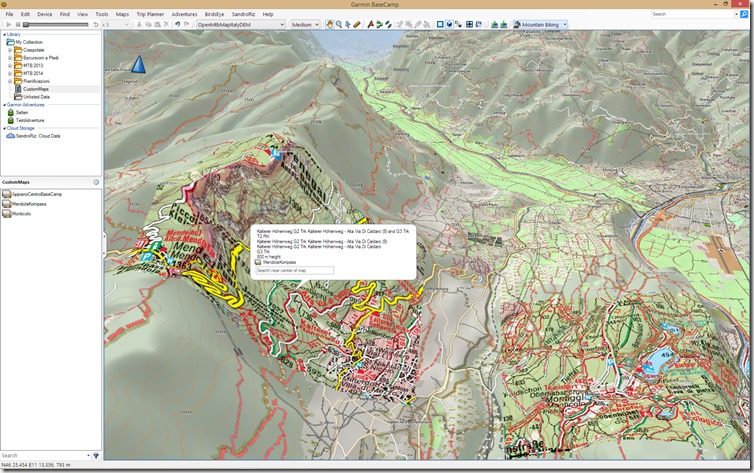Viewport: 754px width, 473px height.
Task: Open the Help menu
Action: coord(268,14)
